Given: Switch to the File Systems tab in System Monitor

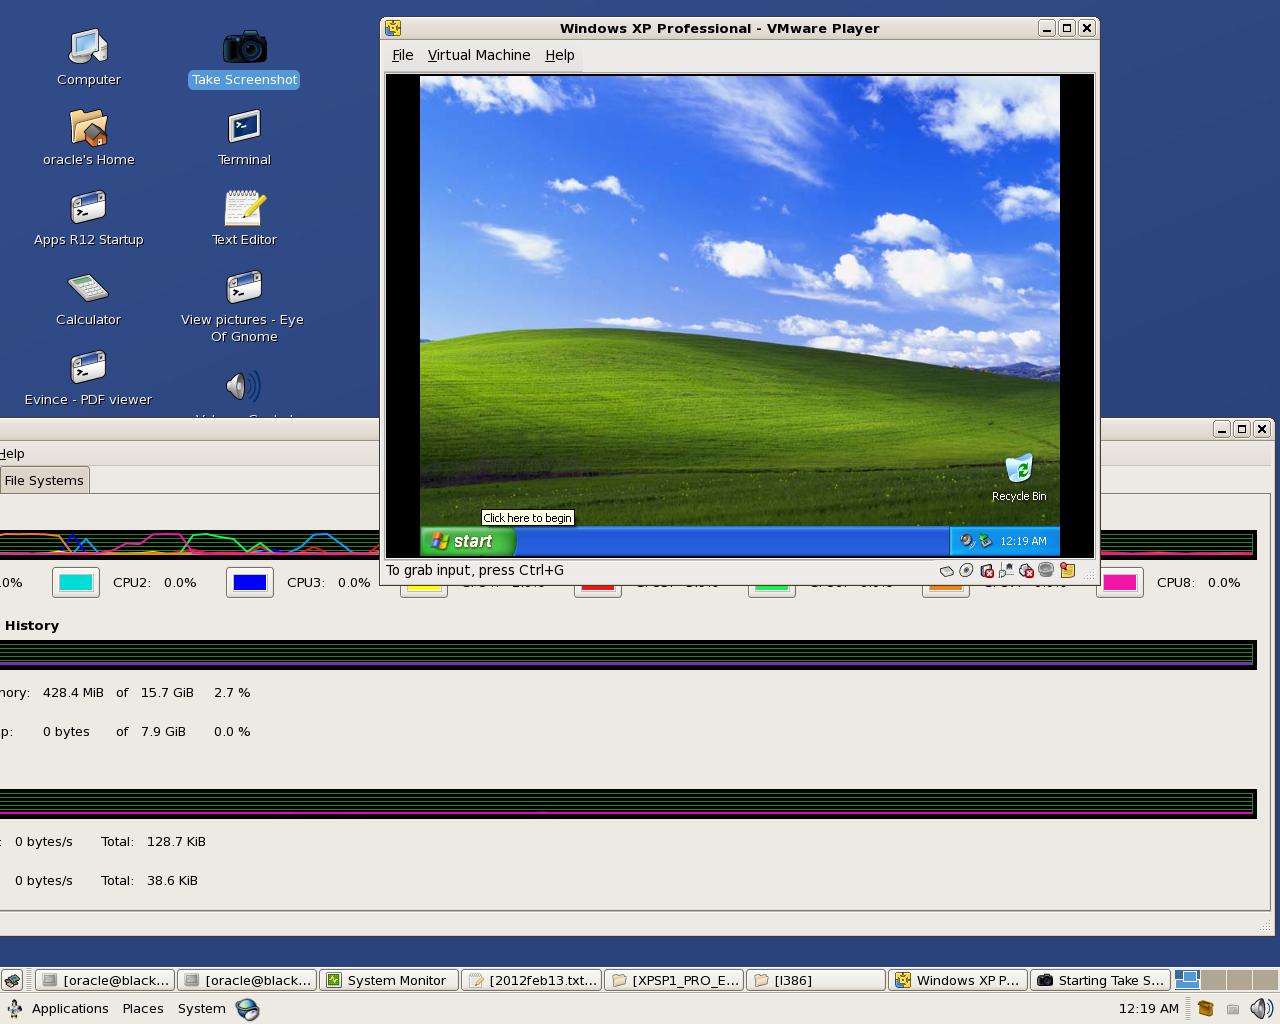Looking at the screenshot, I should 45,480.
